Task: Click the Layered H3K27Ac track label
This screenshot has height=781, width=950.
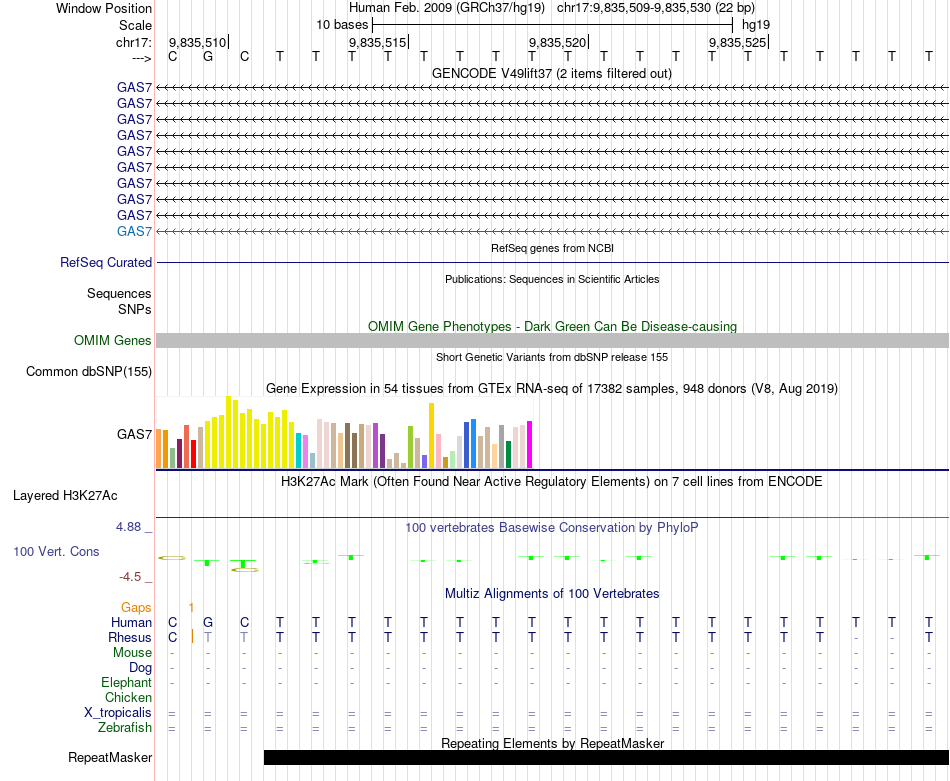Action: pyautogui.click(x=65, y=495)
